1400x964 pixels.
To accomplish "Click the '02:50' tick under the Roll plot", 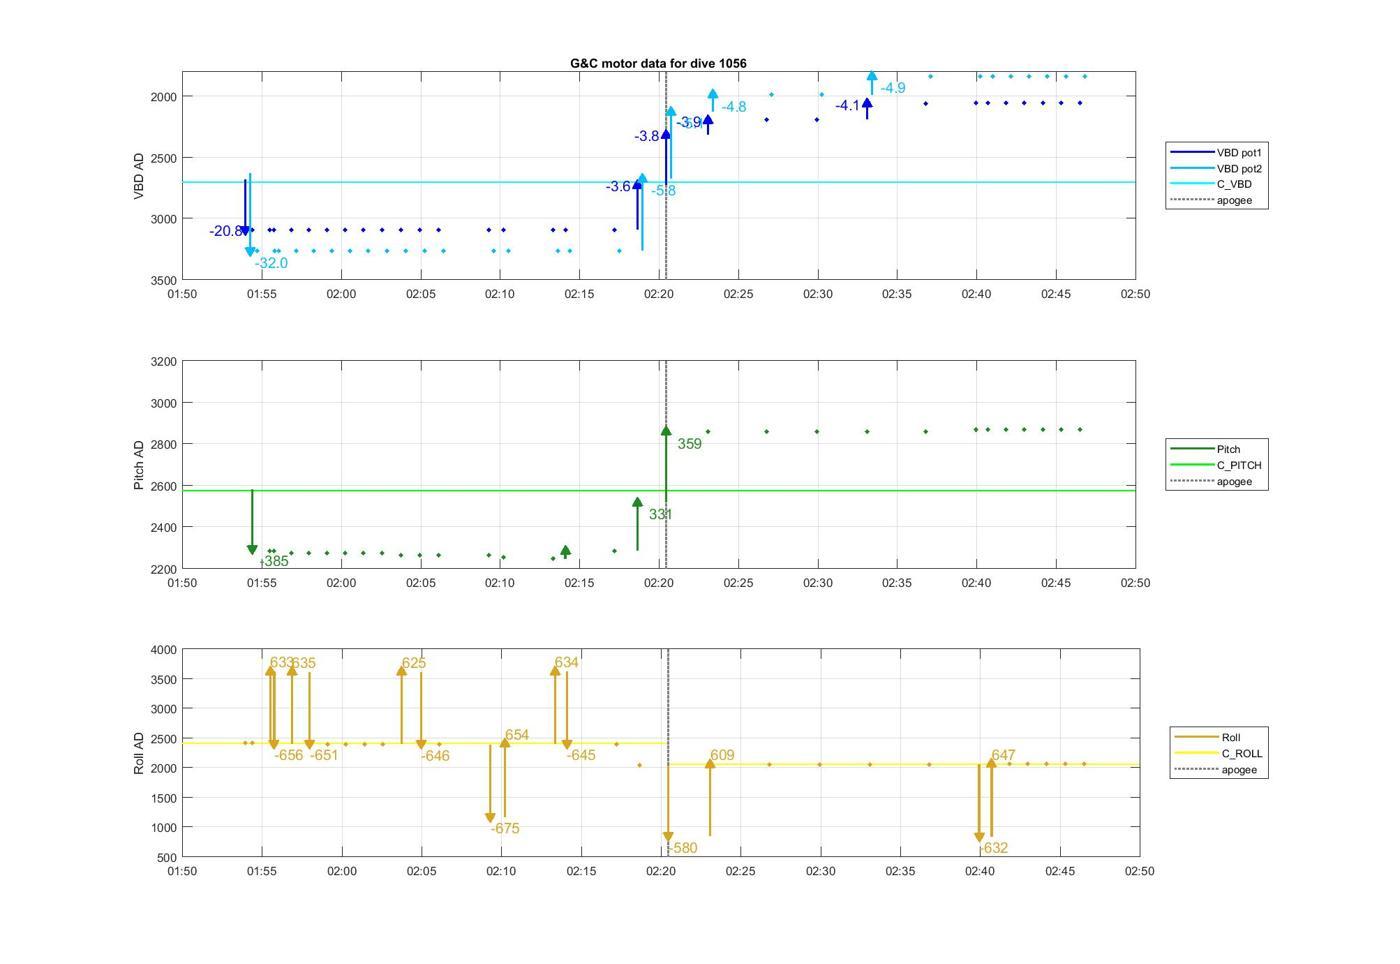I will [x=1139, y=871].
